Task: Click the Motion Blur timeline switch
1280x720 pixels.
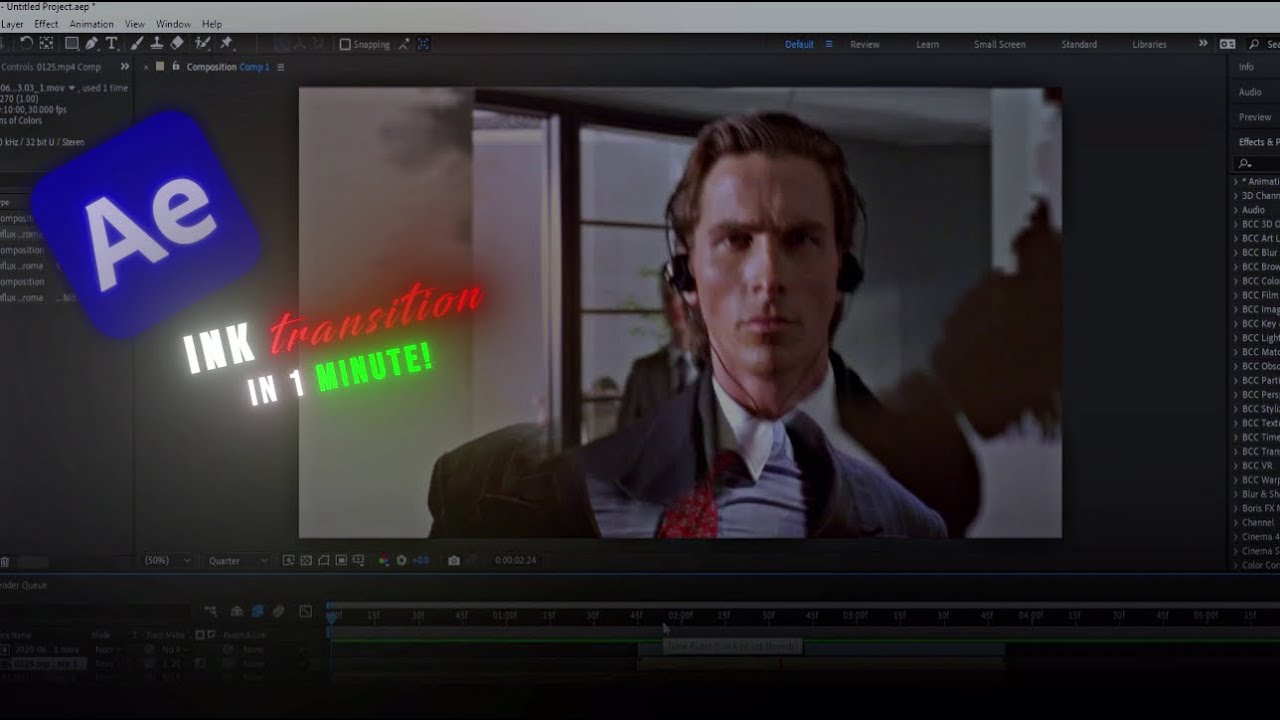Action: click(279, 611)
